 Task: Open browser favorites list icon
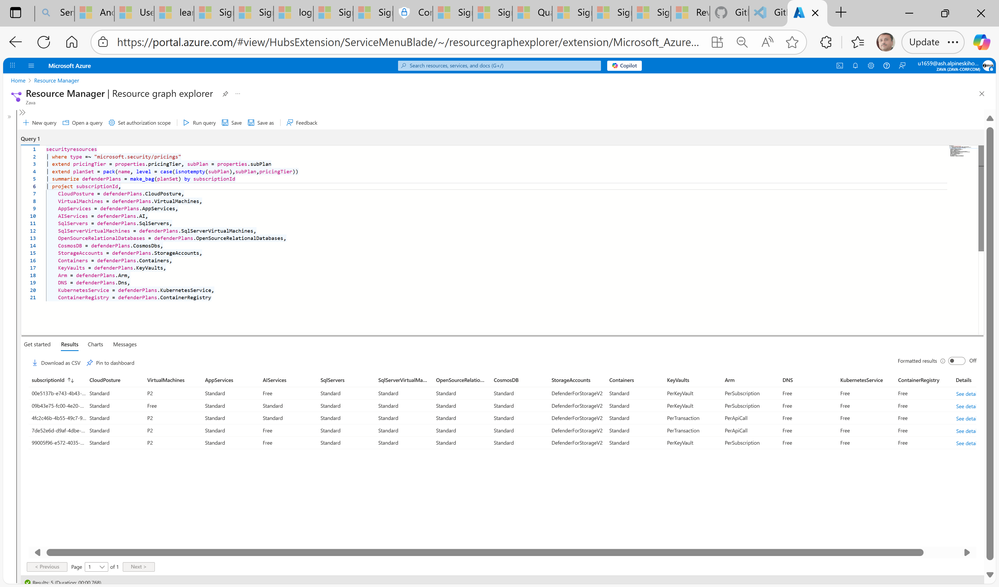point(858,42)
